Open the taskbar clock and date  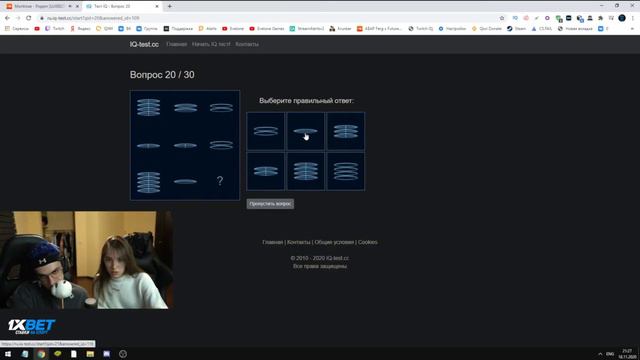point(627,354)
